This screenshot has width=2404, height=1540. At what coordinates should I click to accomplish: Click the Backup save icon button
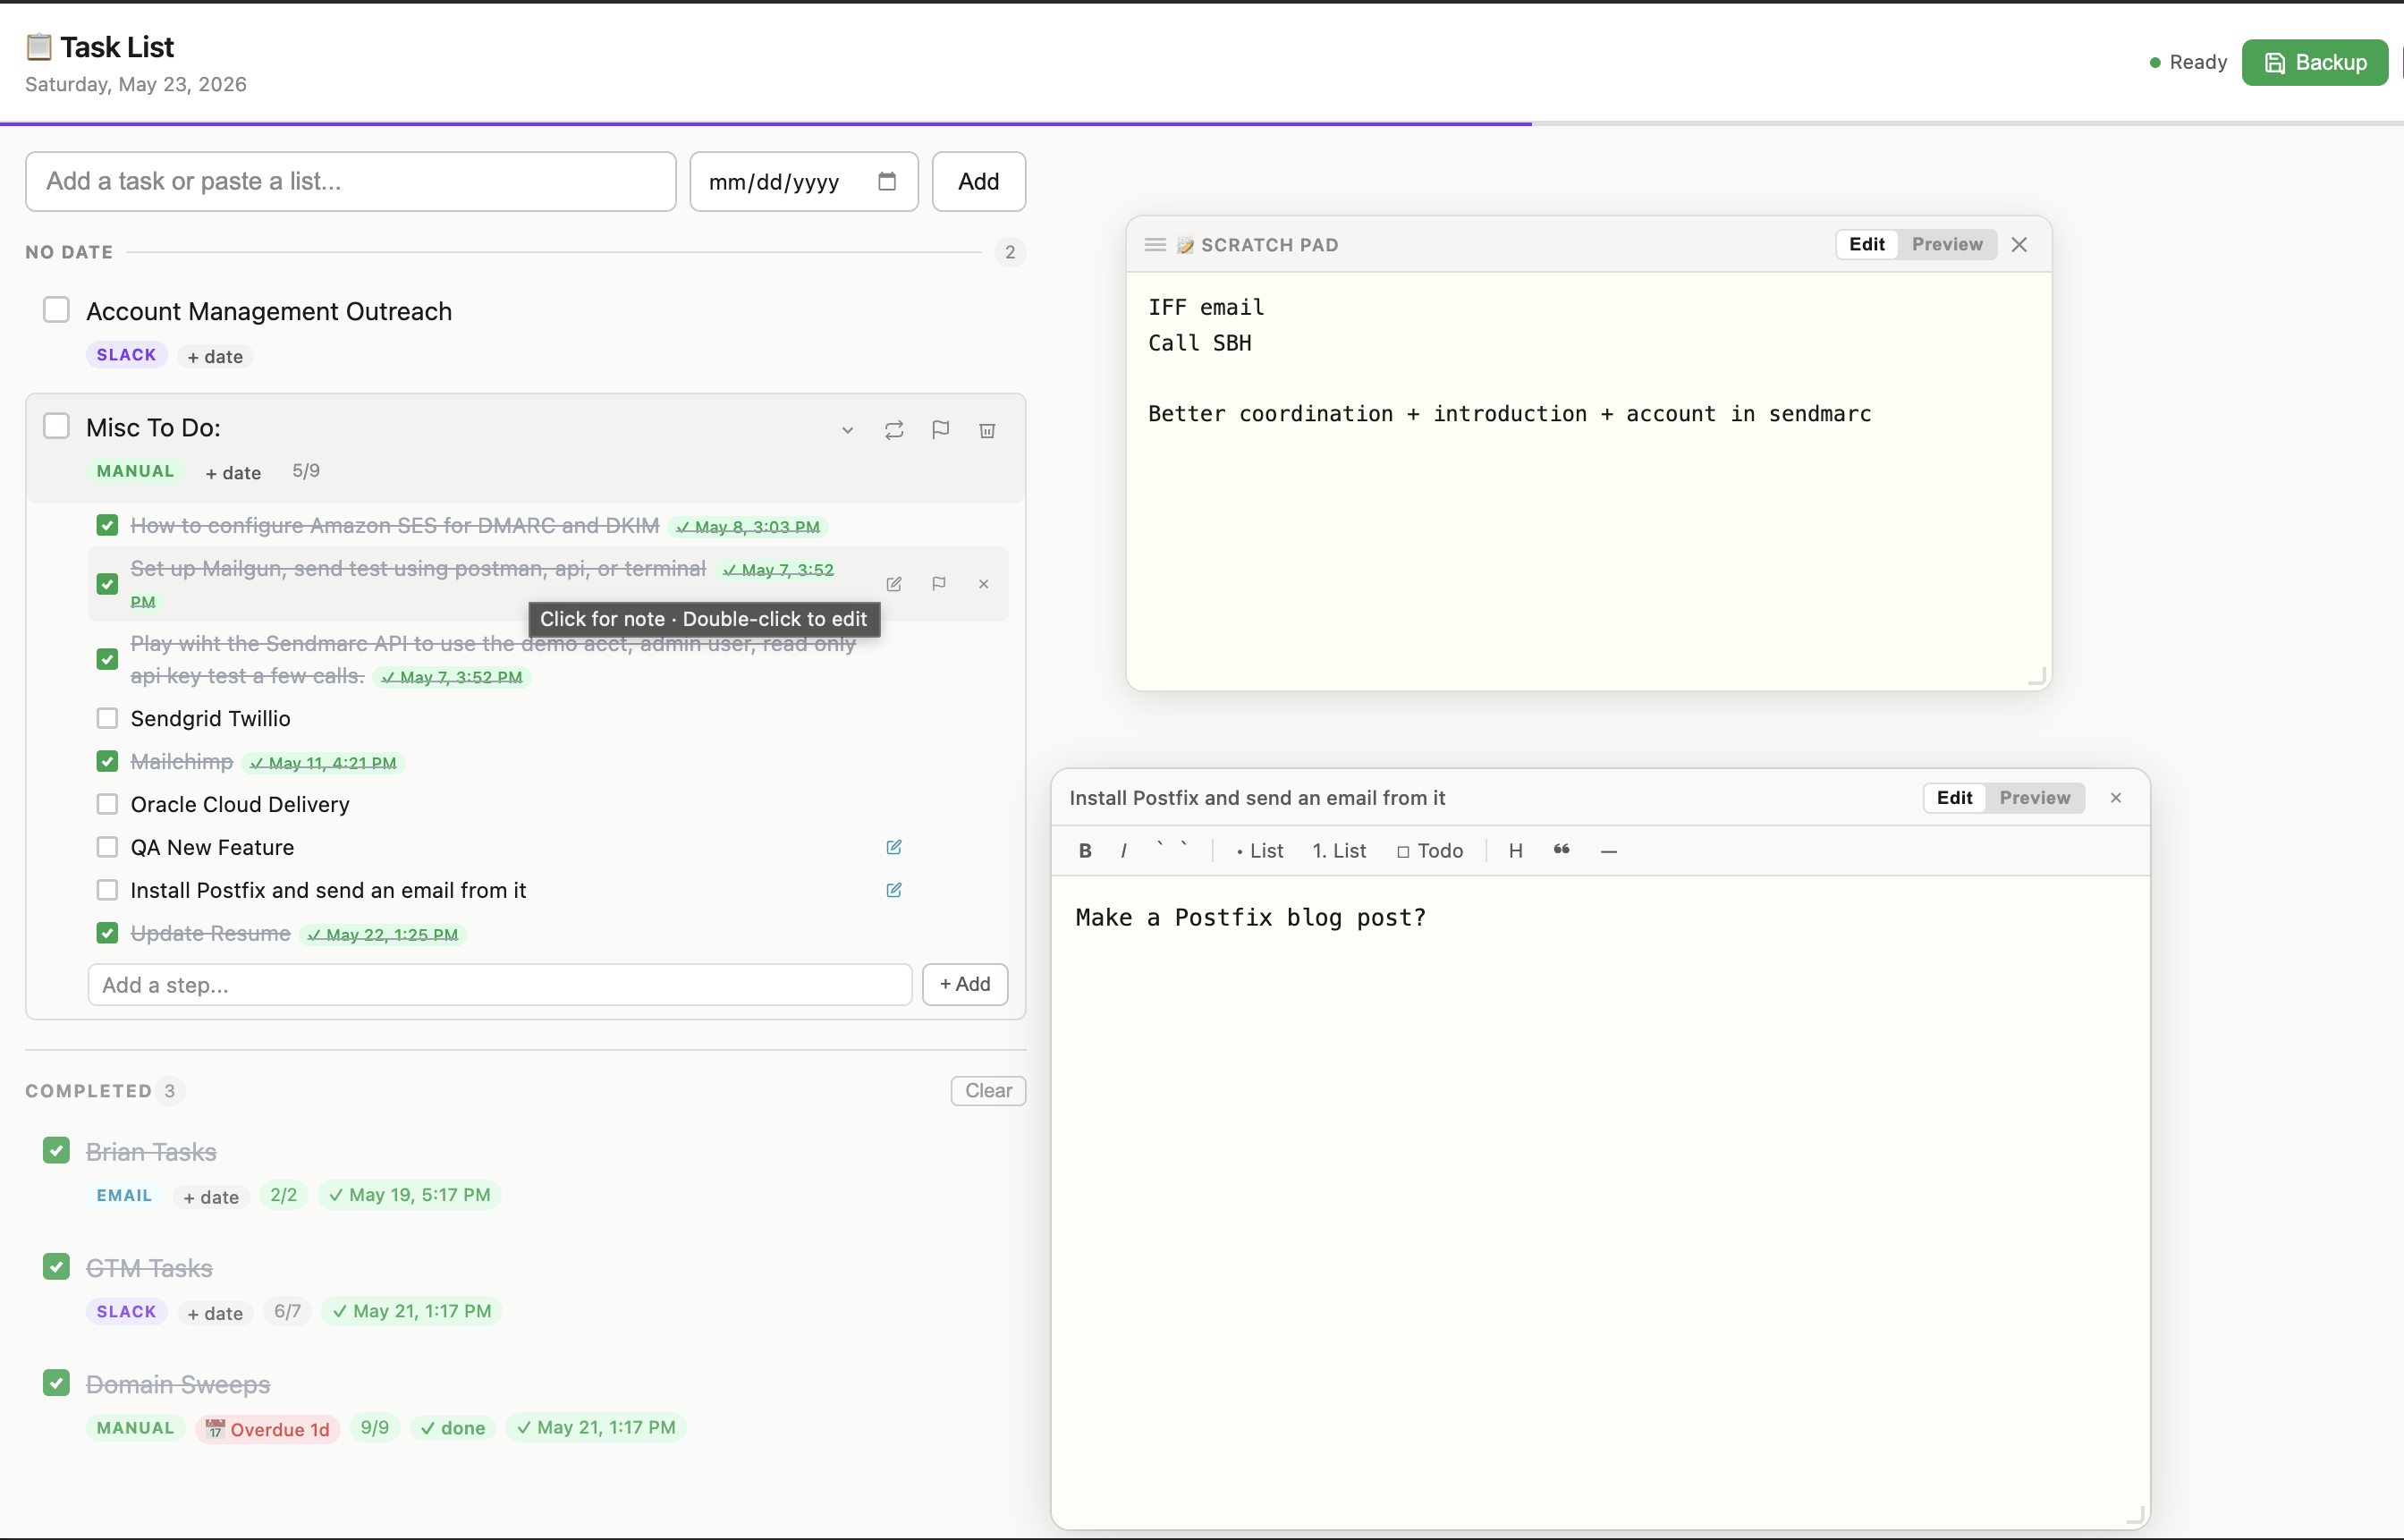[x=2314, y=62]
